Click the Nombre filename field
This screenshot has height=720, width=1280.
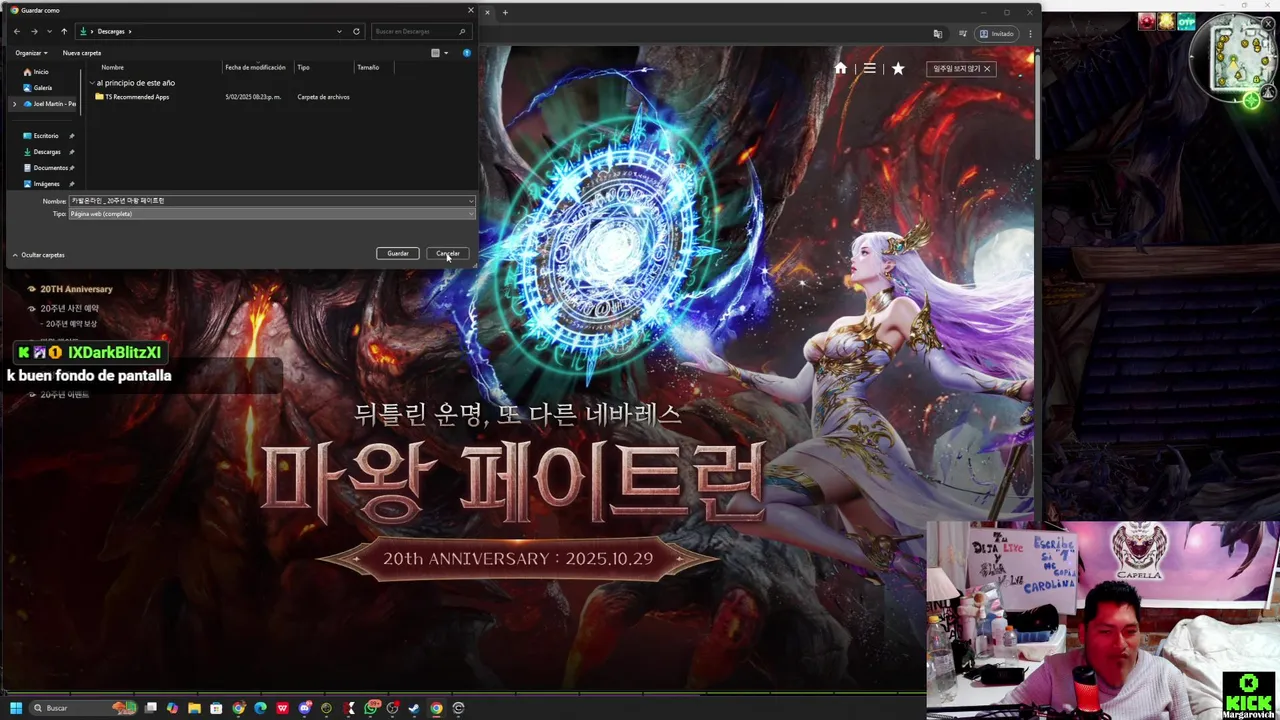click(x=268, y=201)
